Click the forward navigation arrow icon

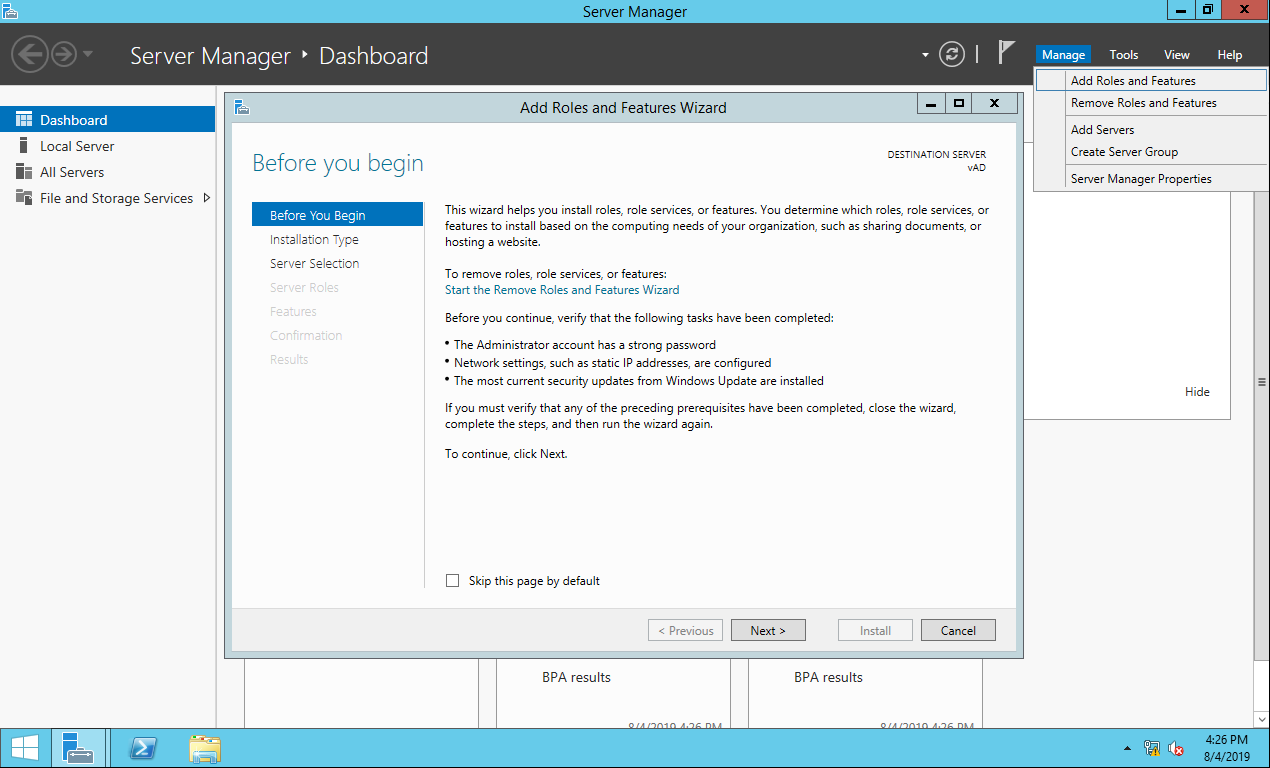pos(64,54)
